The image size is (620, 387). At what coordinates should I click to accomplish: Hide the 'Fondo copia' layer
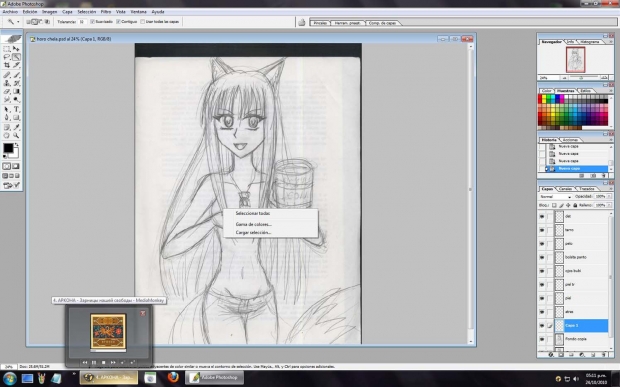click(x=542, y=339)
